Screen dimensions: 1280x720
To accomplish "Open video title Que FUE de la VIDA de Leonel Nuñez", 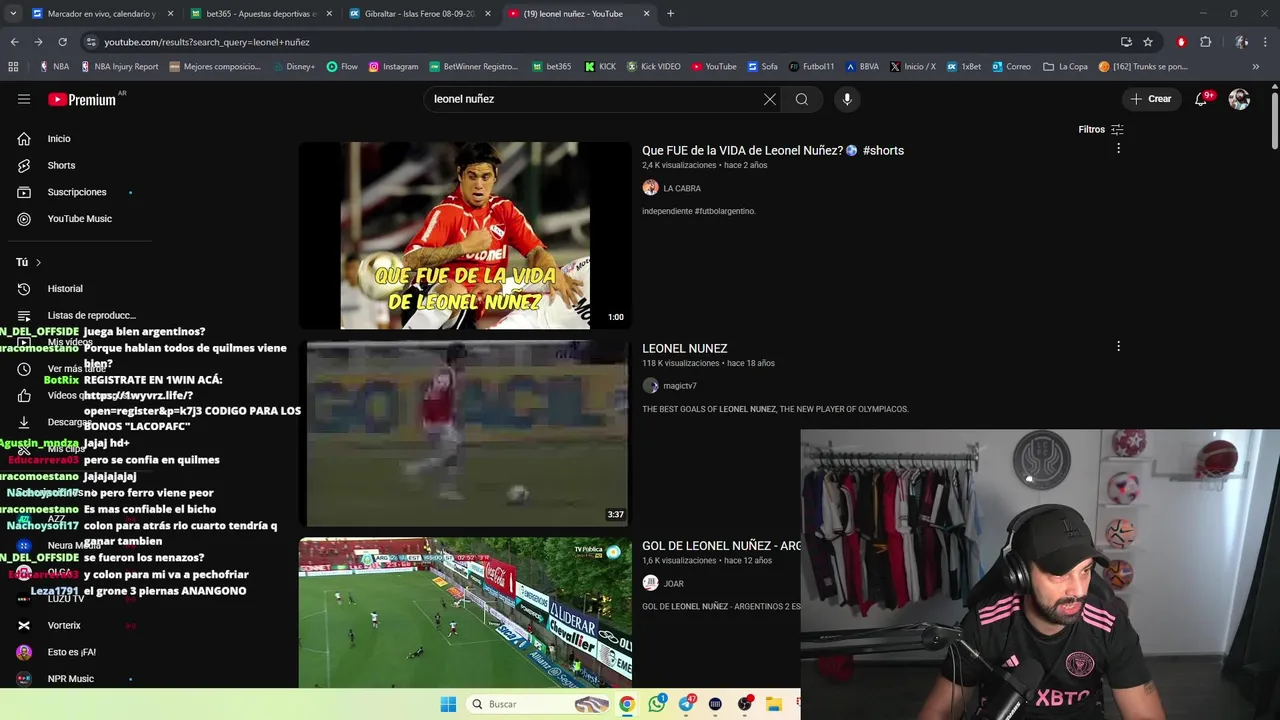I will [773, 150].
